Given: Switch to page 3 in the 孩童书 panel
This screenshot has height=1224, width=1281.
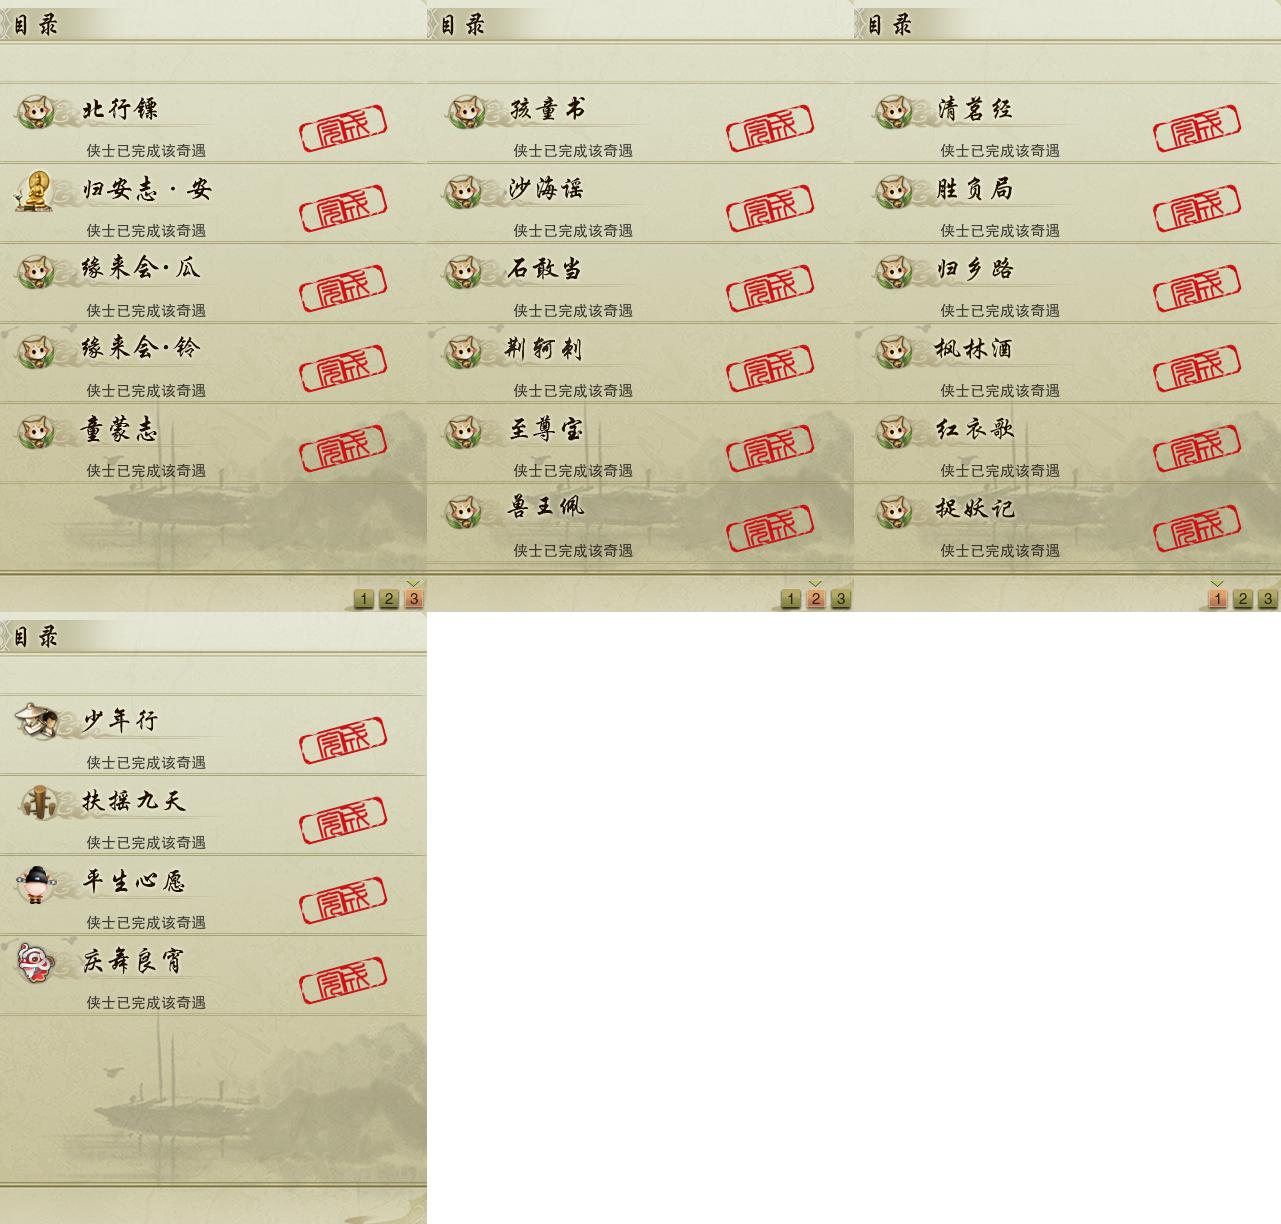Looking at the screenshot, I should tap(841, 599).
